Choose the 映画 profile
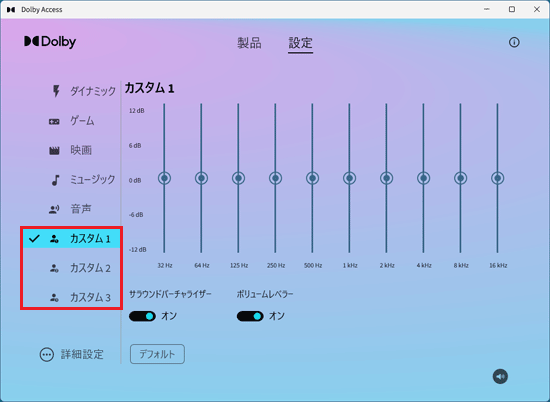The image size is (550, 402). [71, 150]
